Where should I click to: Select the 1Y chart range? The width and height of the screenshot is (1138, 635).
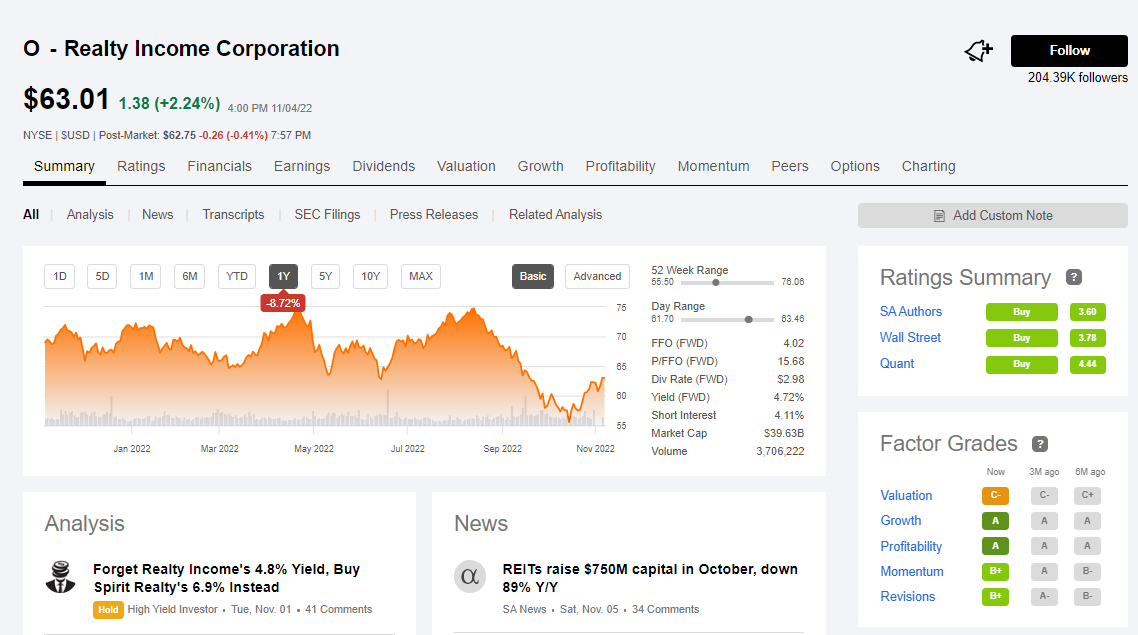[283, 276]
